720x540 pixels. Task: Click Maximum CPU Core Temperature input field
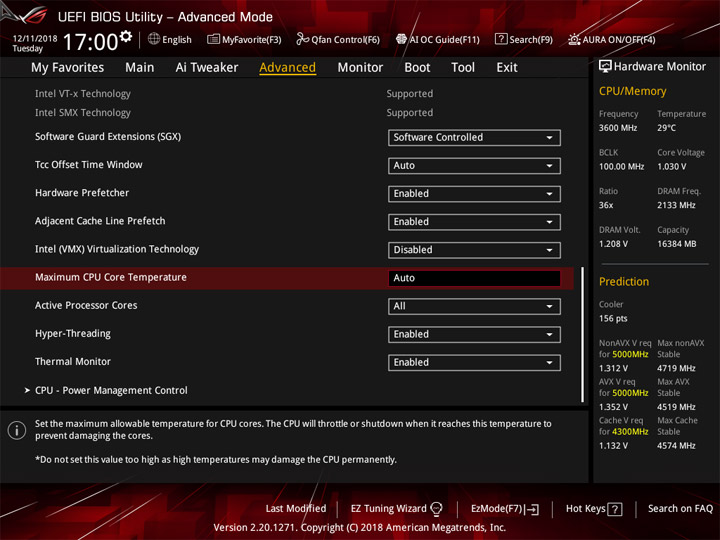coord(474,278)
